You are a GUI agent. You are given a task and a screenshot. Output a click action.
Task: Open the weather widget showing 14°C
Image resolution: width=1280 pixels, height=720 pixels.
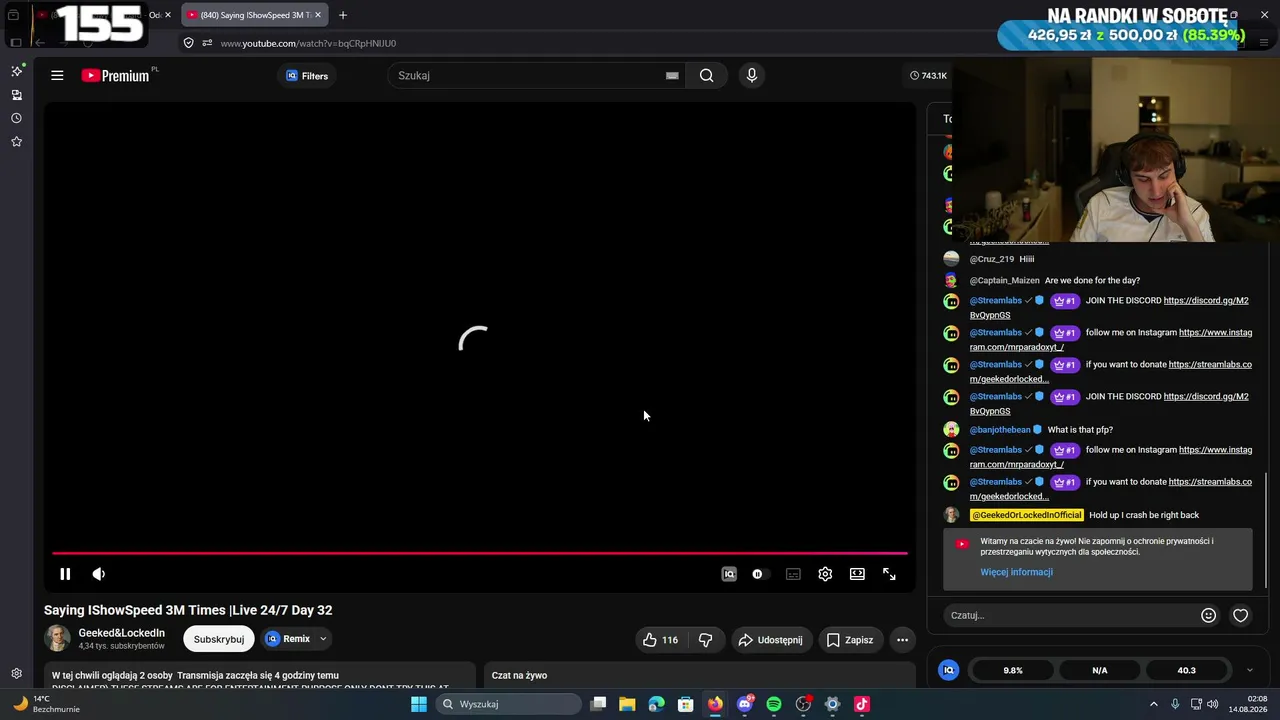click(45, 704)
